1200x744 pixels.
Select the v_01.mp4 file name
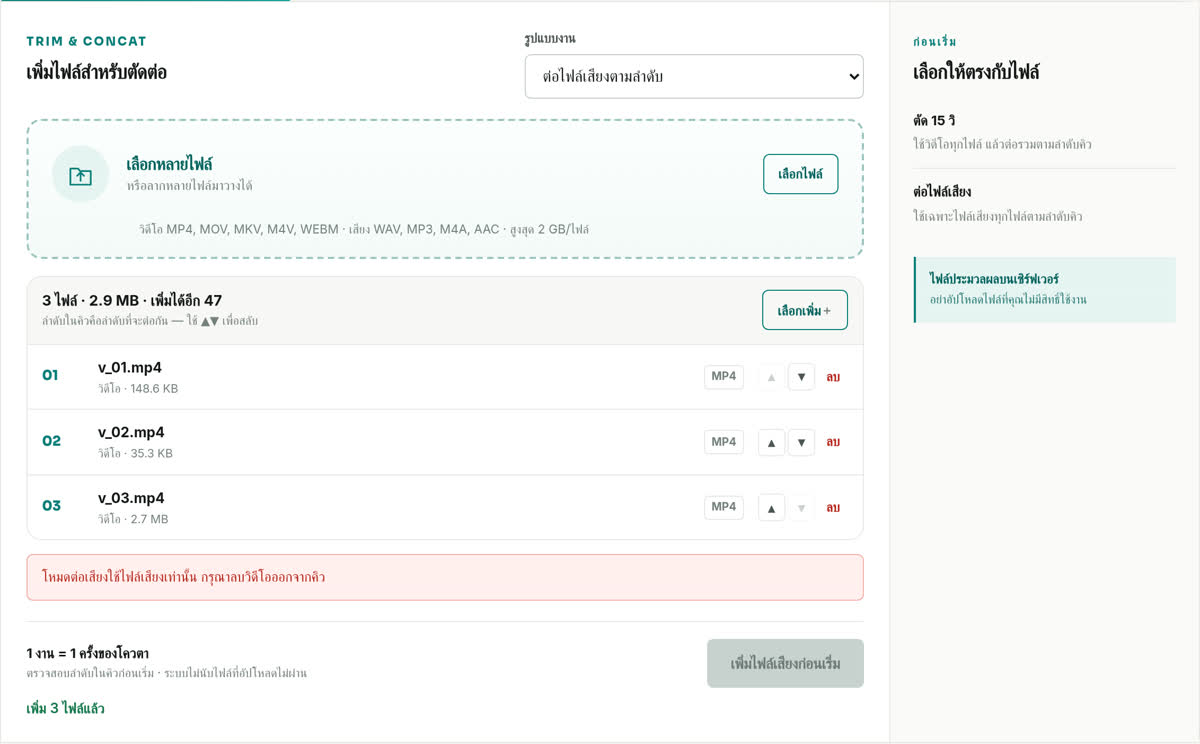(x=130, y=367)
